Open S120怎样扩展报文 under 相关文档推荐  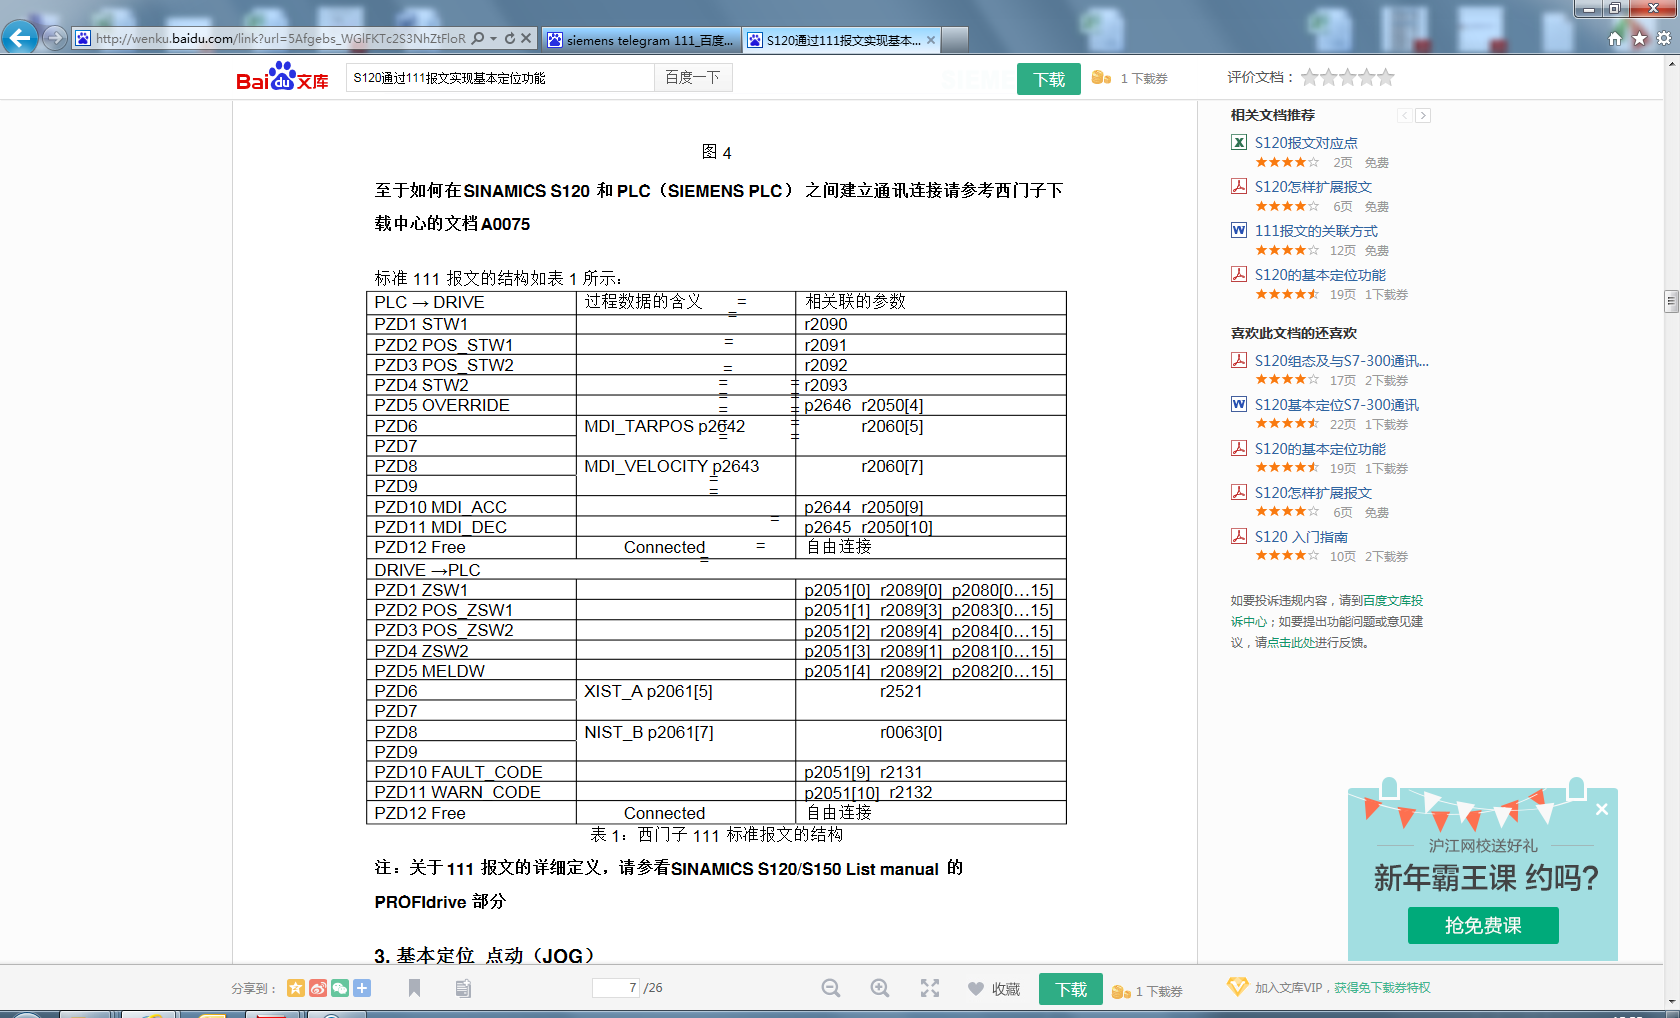(1313, 187)
